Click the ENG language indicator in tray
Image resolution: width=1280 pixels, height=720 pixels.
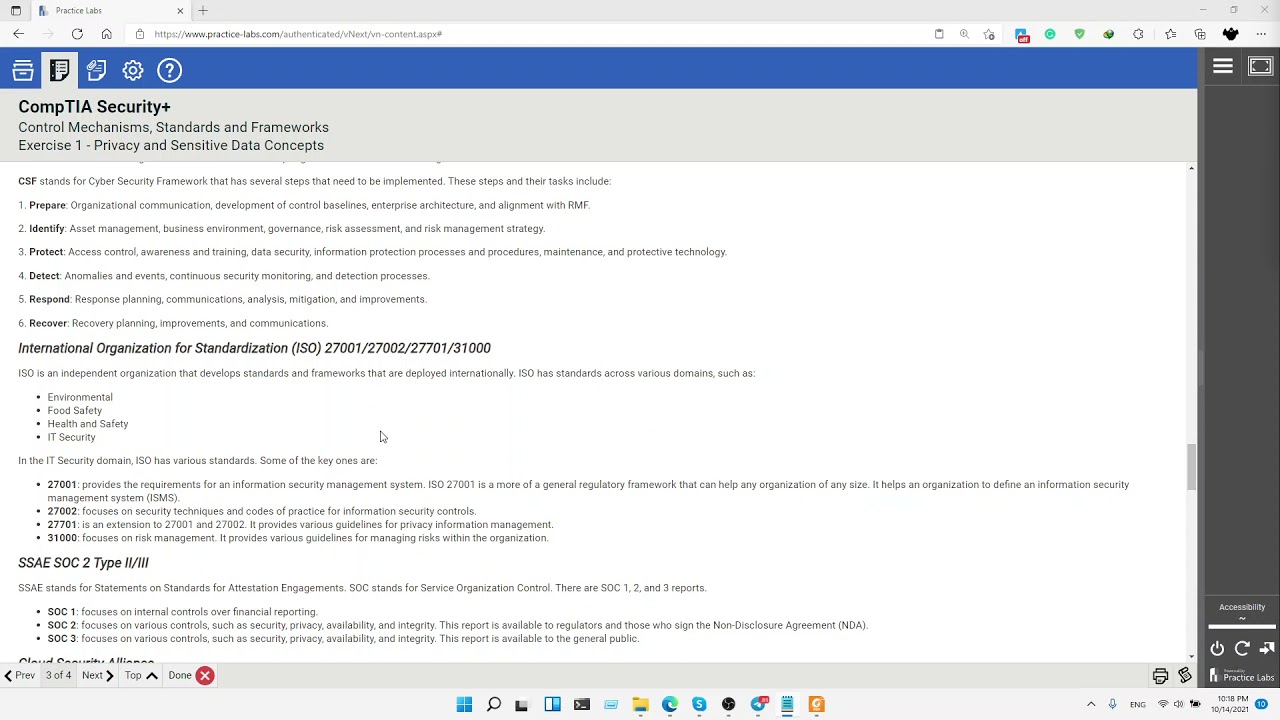pos(1138,704)
